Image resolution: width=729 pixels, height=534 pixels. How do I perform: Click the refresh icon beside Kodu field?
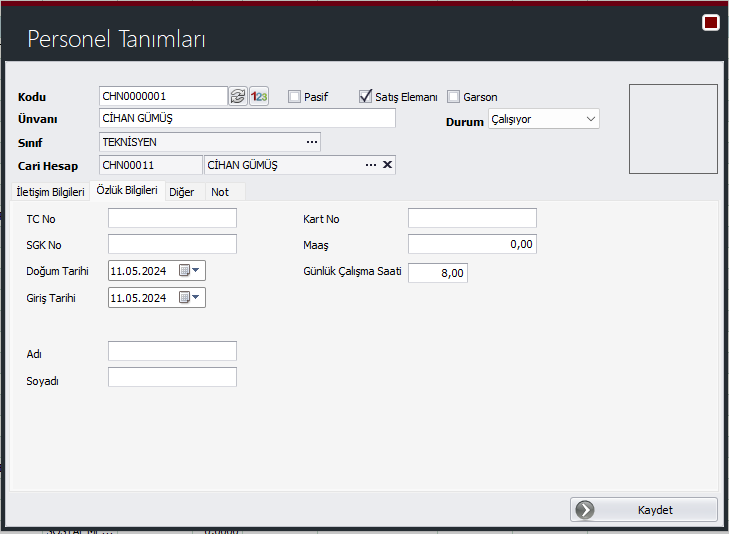[x=238, y=97]
